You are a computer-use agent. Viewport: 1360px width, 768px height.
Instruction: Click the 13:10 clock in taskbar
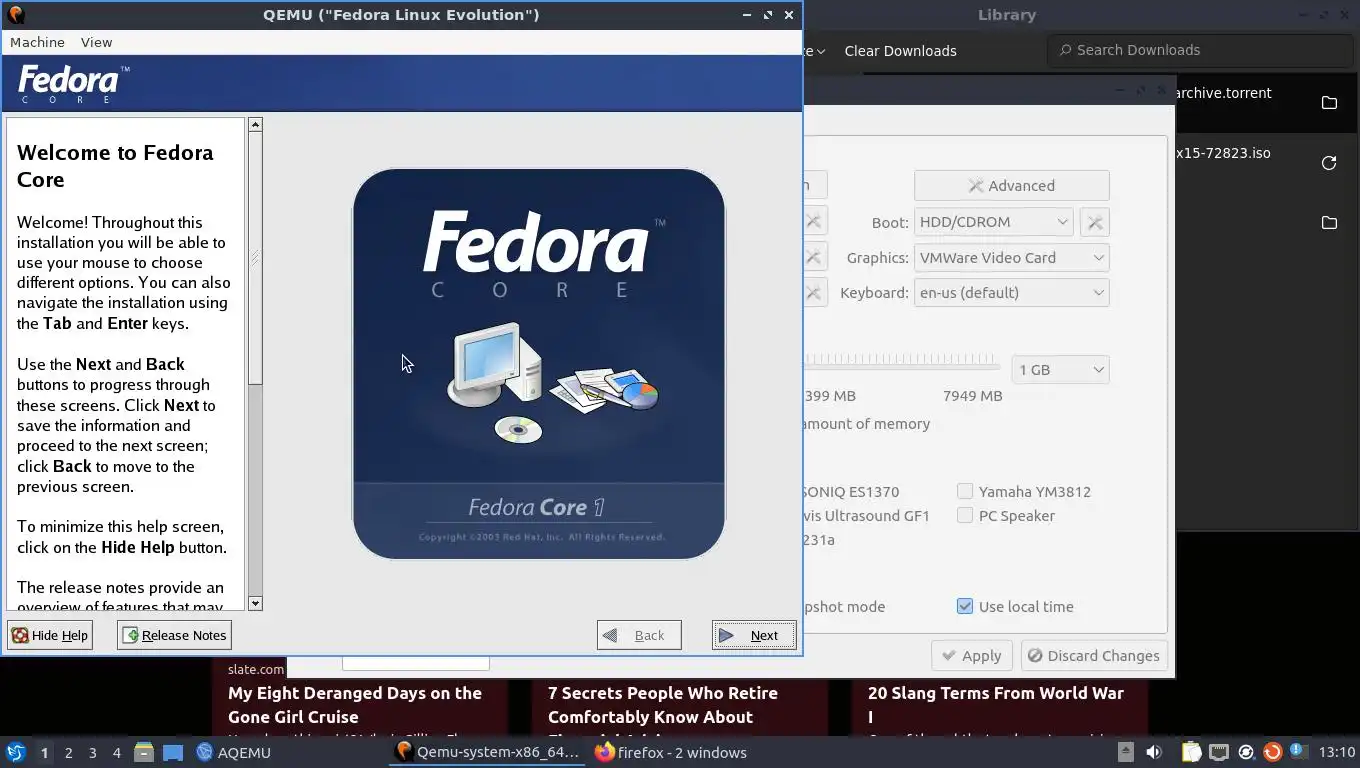point(1336,752)
